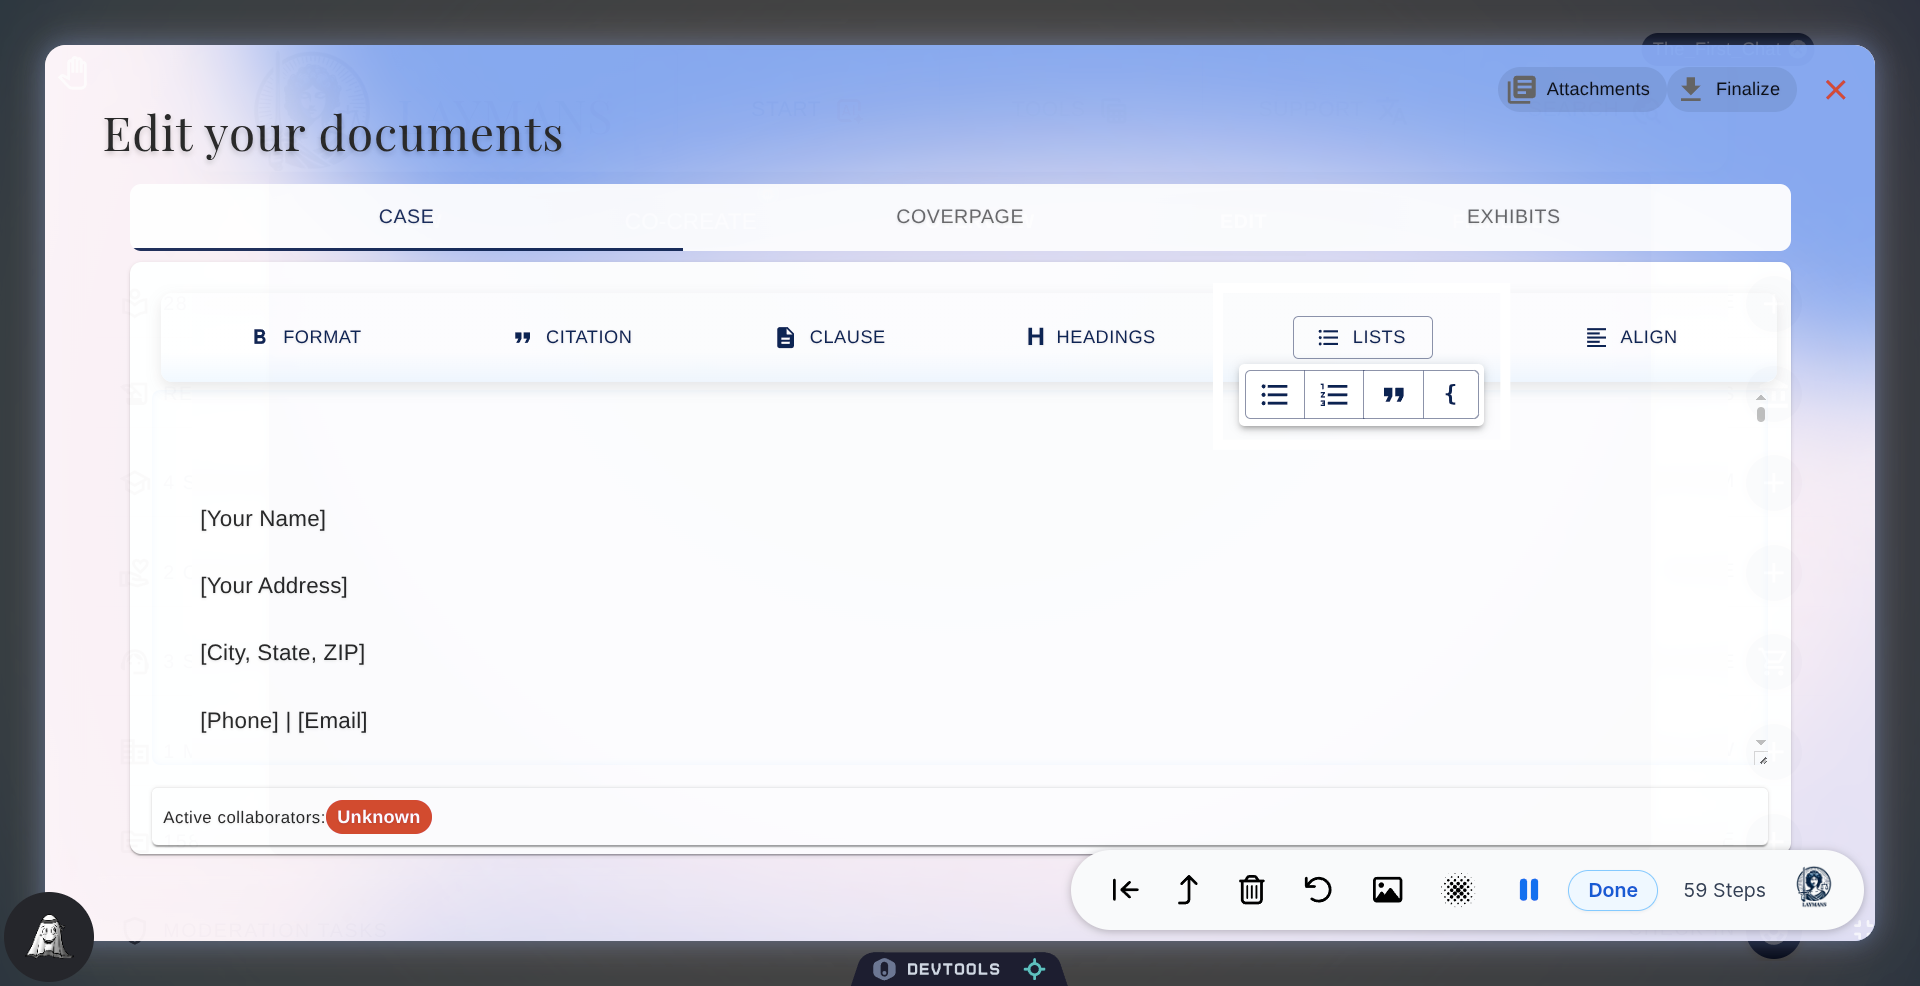Open the FORMAT toolbar menu
The height and width of the screenshot is (986, 1920).
[307, 337]
